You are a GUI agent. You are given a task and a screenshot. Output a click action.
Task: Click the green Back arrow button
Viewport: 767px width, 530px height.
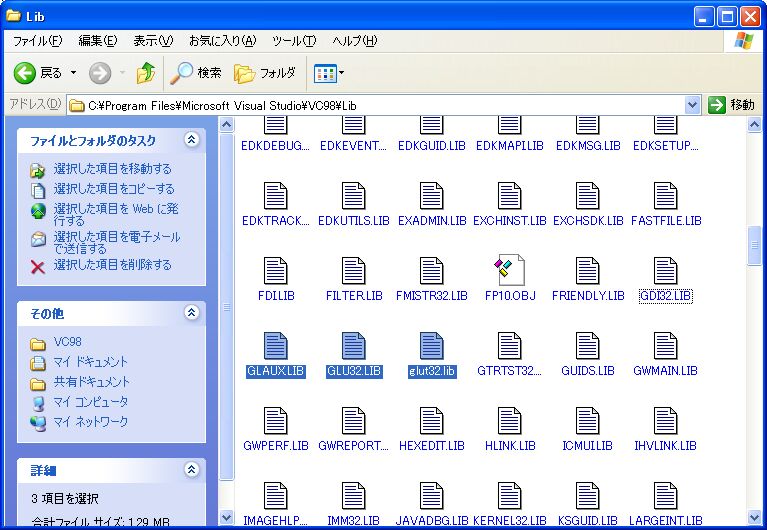click(24, 73)
